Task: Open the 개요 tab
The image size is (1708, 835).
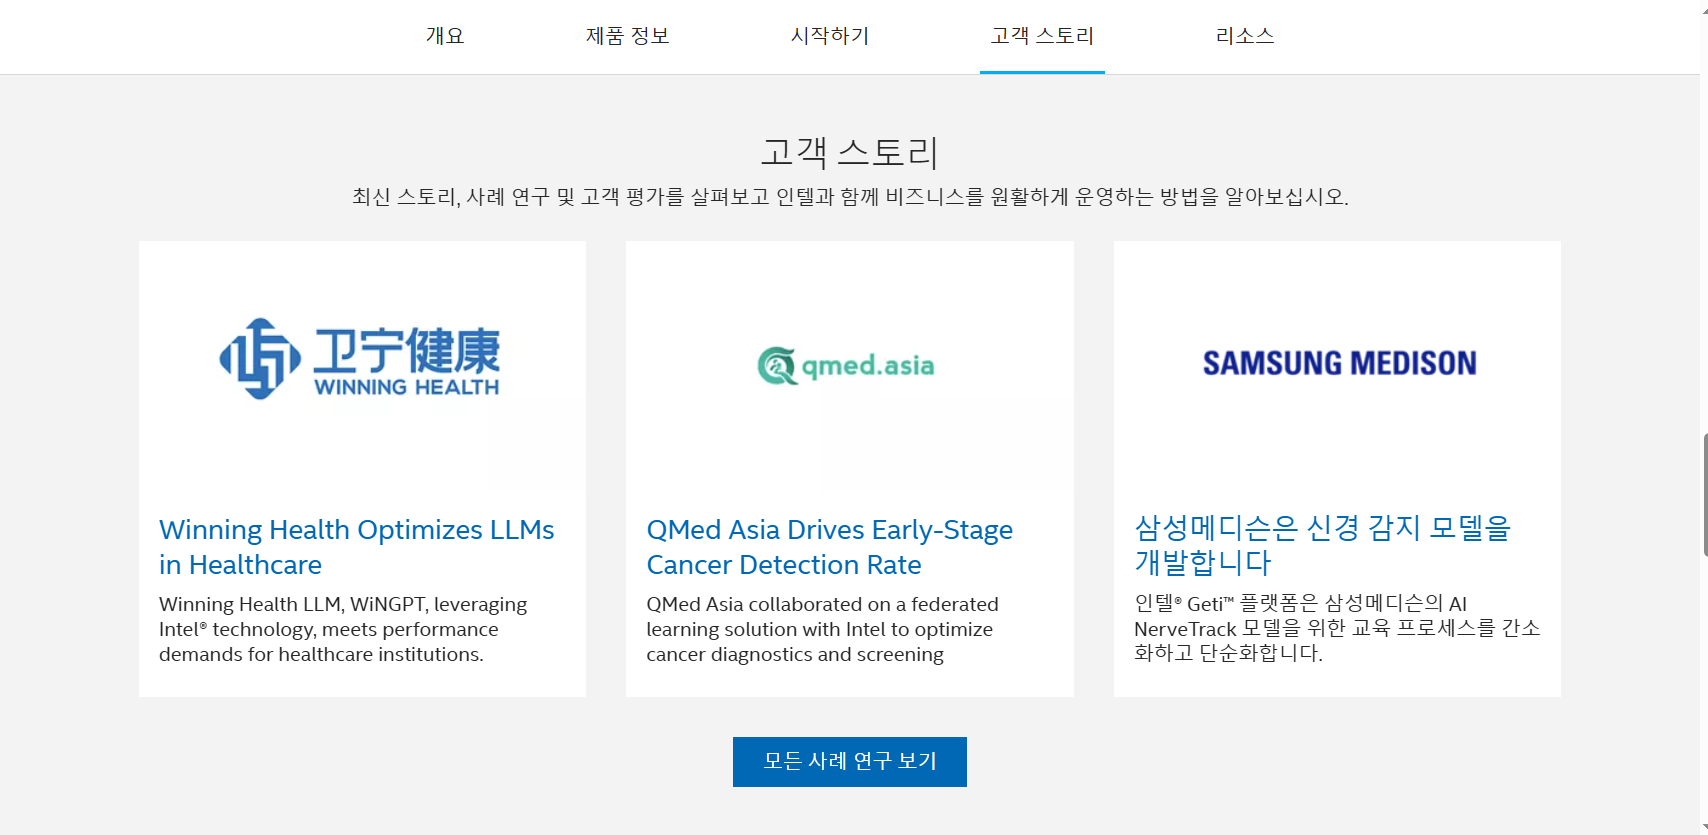Action: (x=445, y=36)
